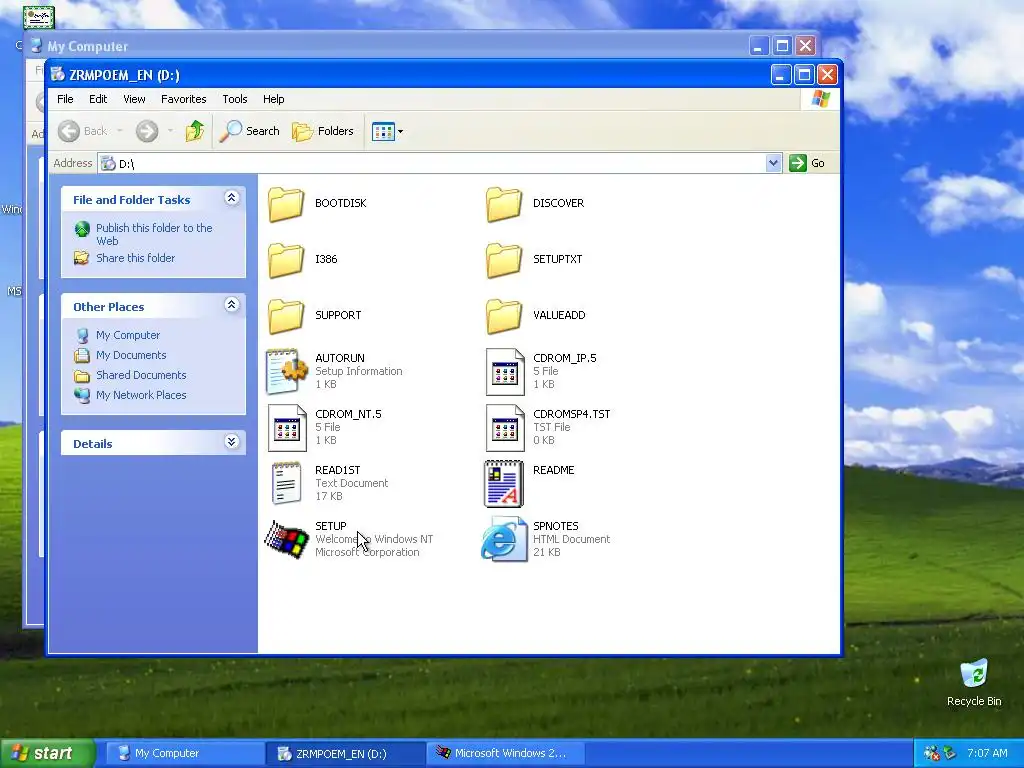Viewport: 1024px width, 768px height.
Task: Click the Windows flag logo in menu bar
Action: 820,99
